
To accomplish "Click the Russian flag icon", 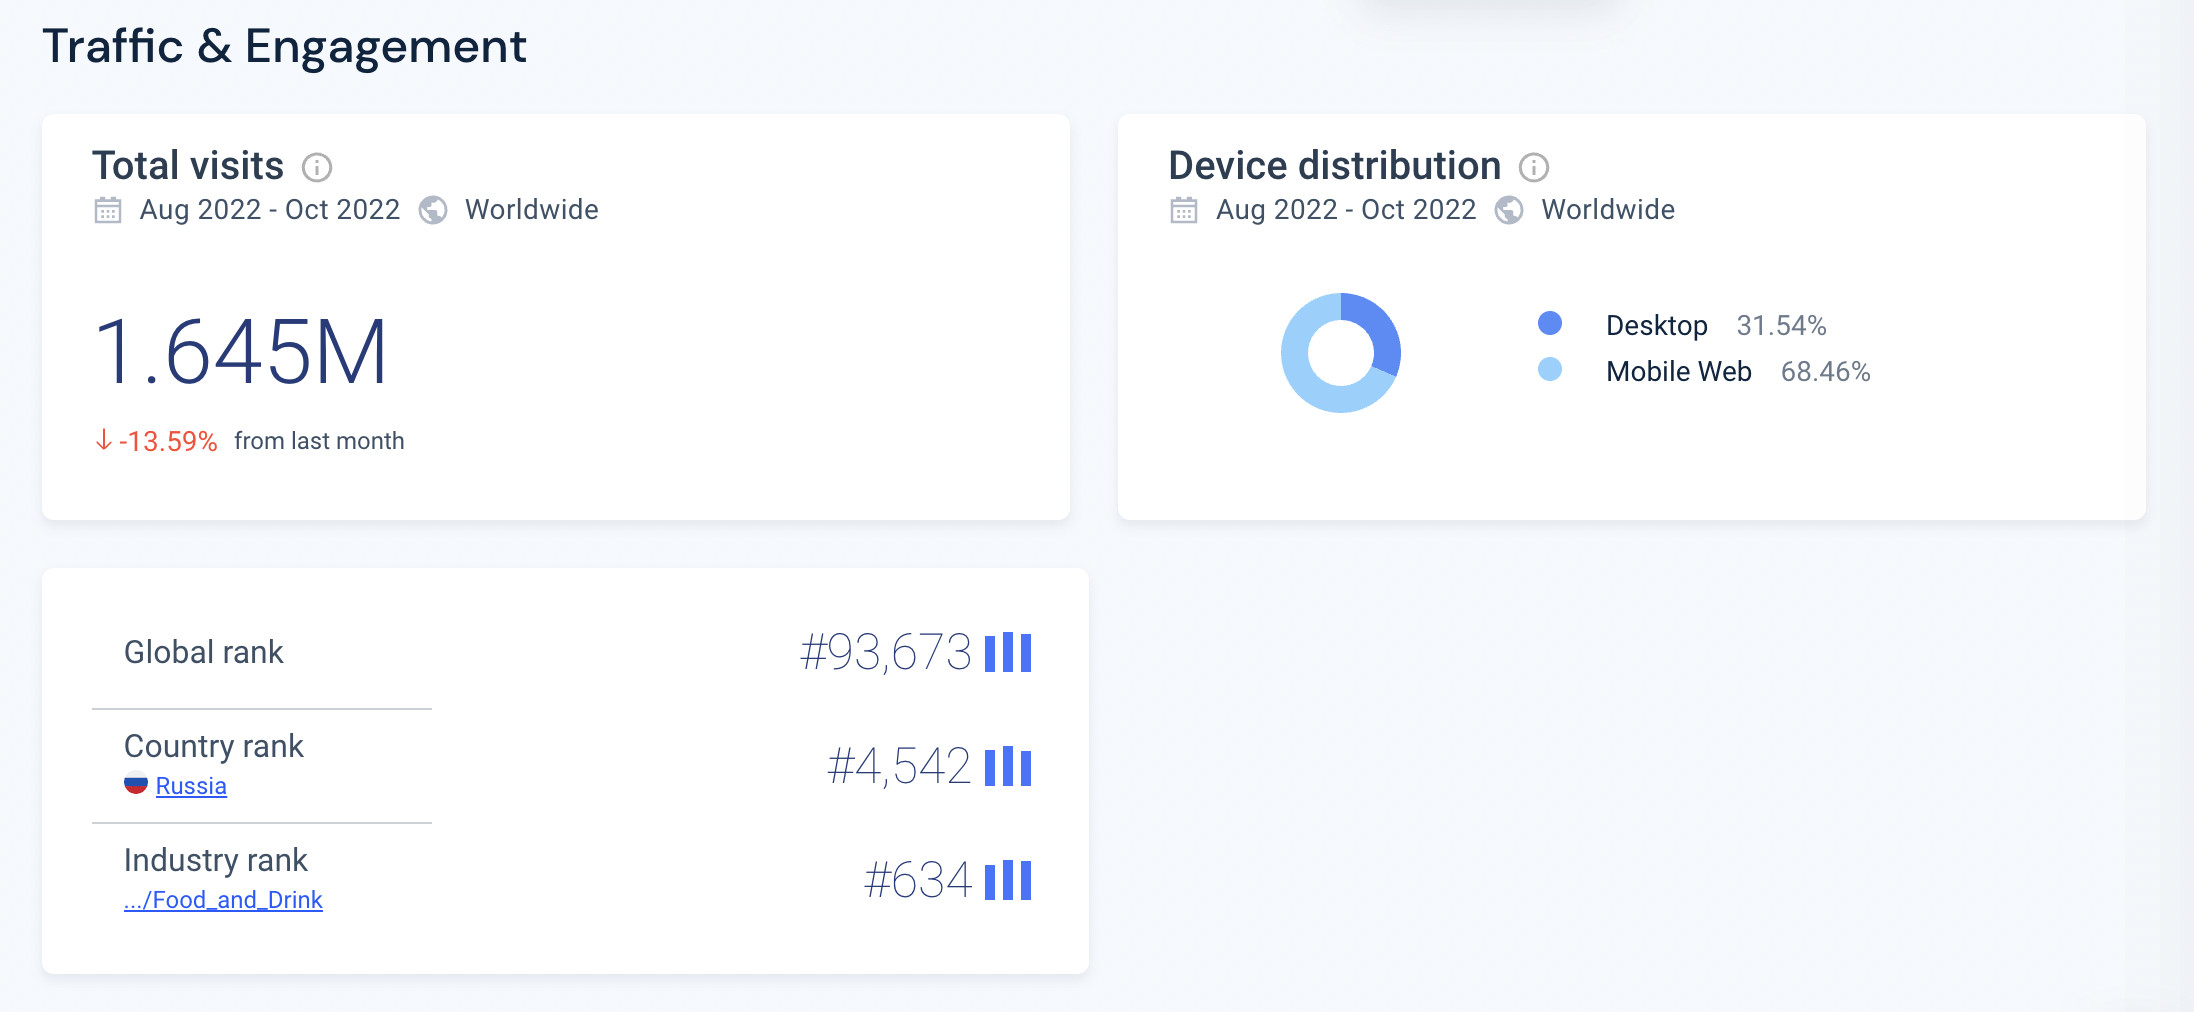I will point(136,785).
